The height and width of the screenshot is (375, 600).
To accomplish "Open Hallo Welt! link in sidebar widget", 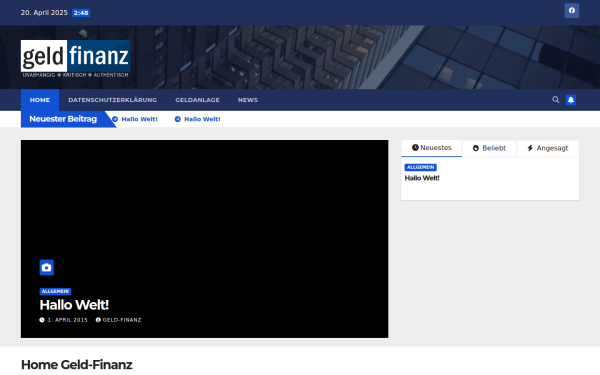I will click(422, 178).
